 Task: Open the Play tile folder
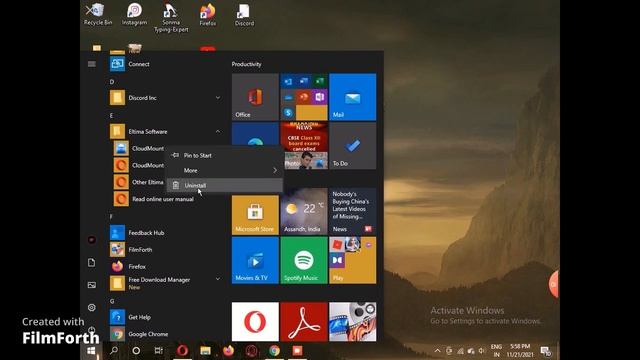pos(353,260)
